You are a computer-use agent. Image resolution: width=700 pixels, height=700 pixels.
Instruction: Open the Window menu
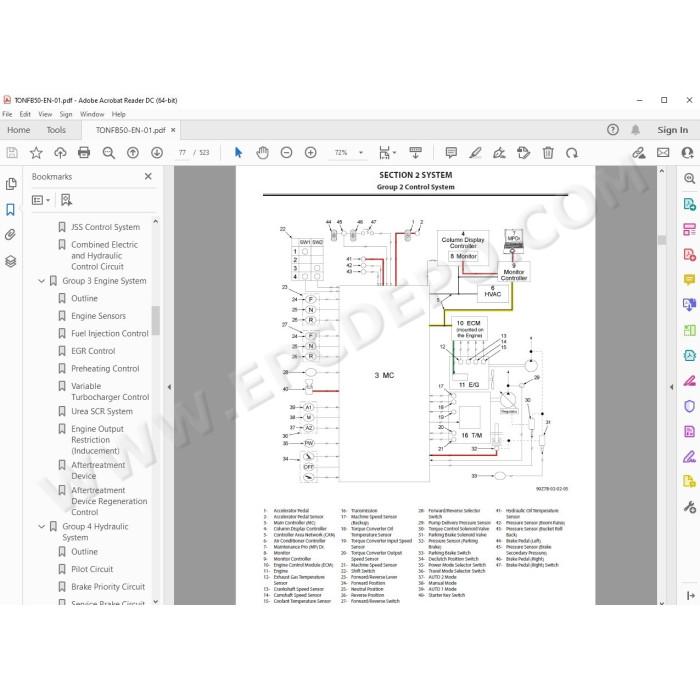click(x=92, y=114)
